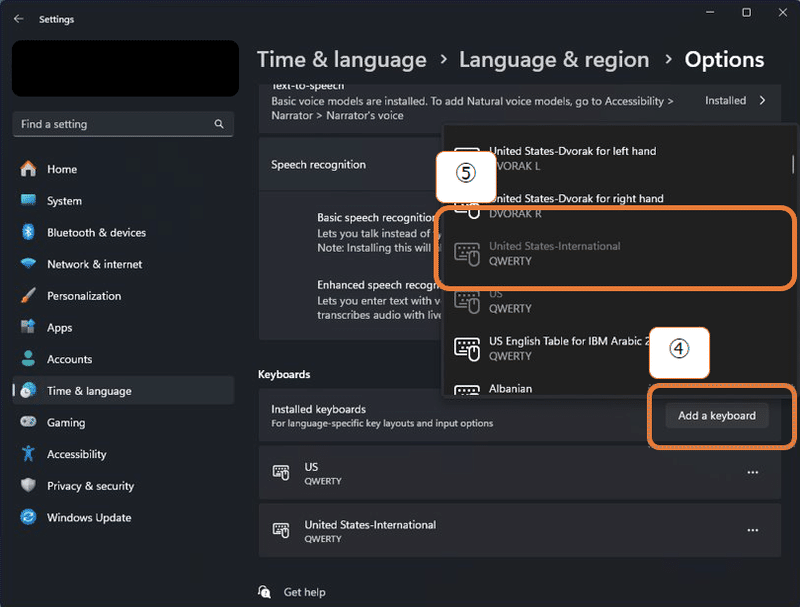Go back with the arrow icon
This screenshot has height=607, width=800.
(x=19, y=19)
